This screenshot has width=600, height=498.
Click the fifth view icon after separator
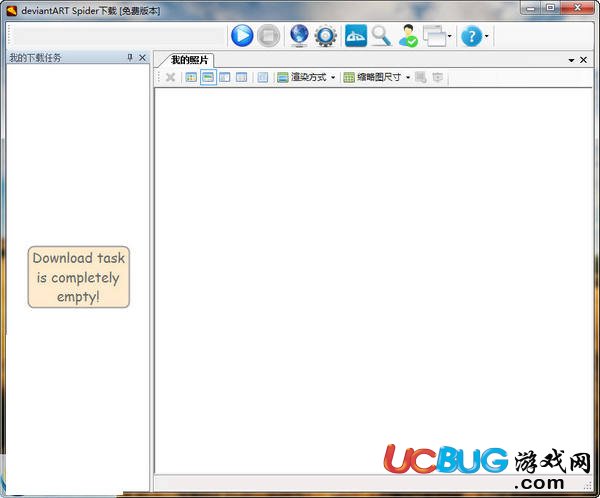point(263,77)
